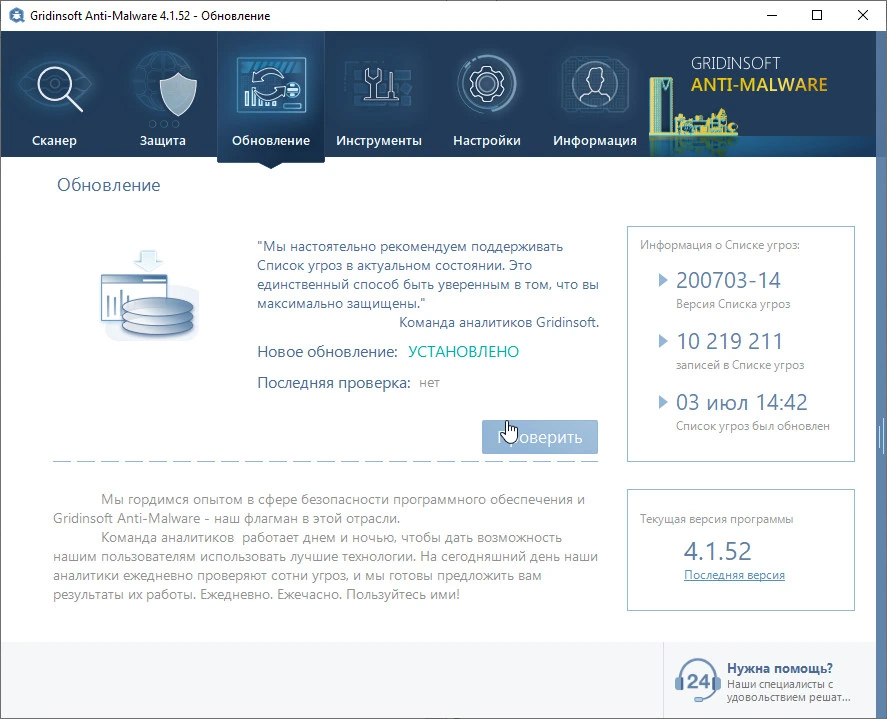Viewport: 887px width, 719px height.
Task: Click the записей в Списке угроз caption
Action: [x=740, y=365]
